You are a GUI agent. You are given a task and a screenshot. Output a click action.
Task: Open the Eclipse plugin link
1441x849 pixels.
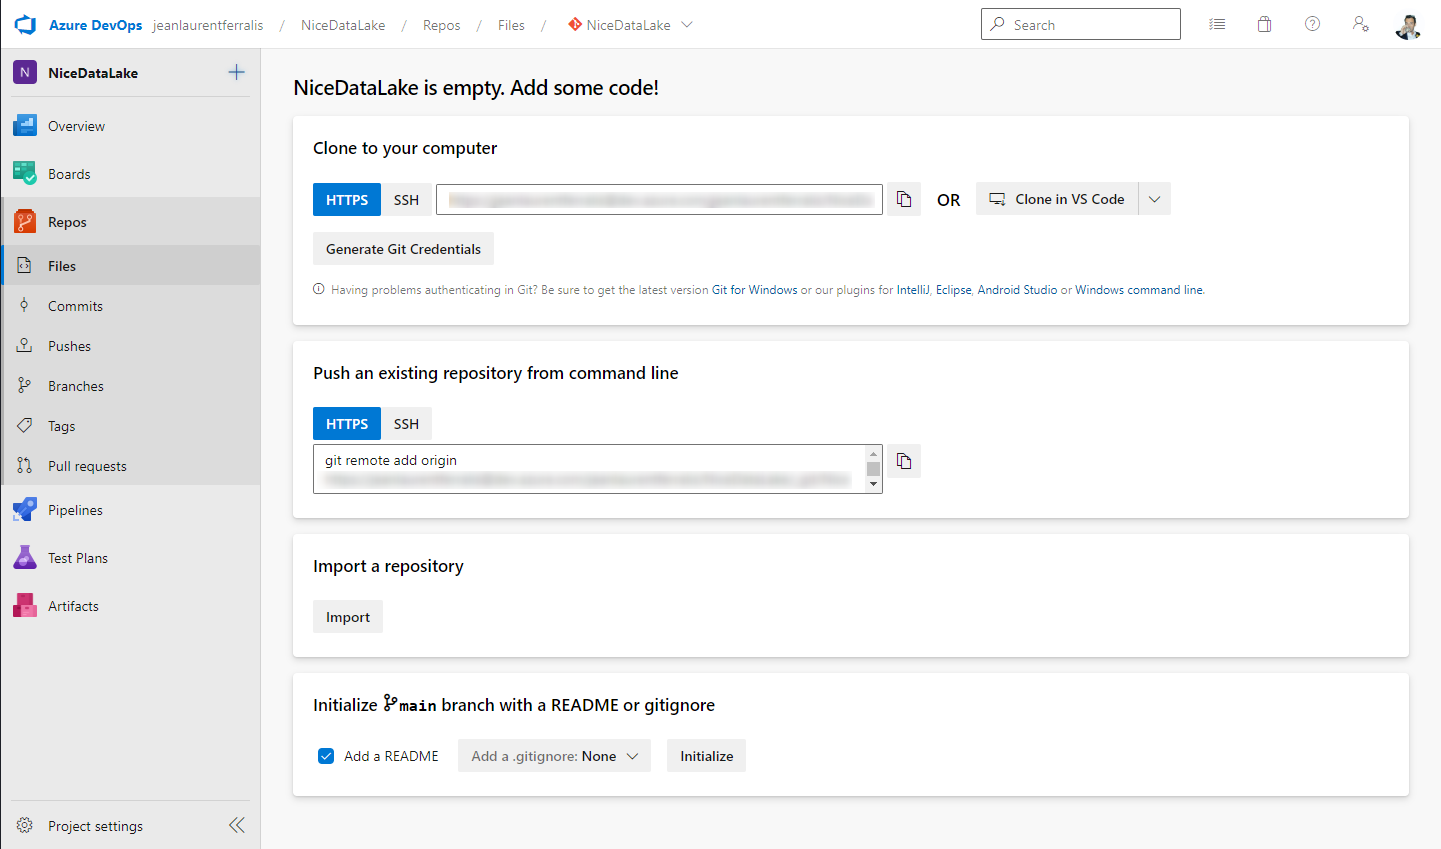(954, 290)
